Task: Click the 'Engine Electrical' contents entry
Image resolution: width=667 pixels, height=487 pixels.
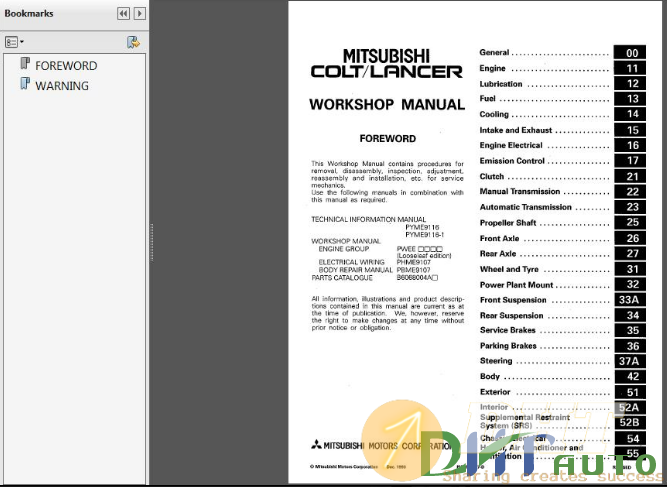Action: click(511, 145)
